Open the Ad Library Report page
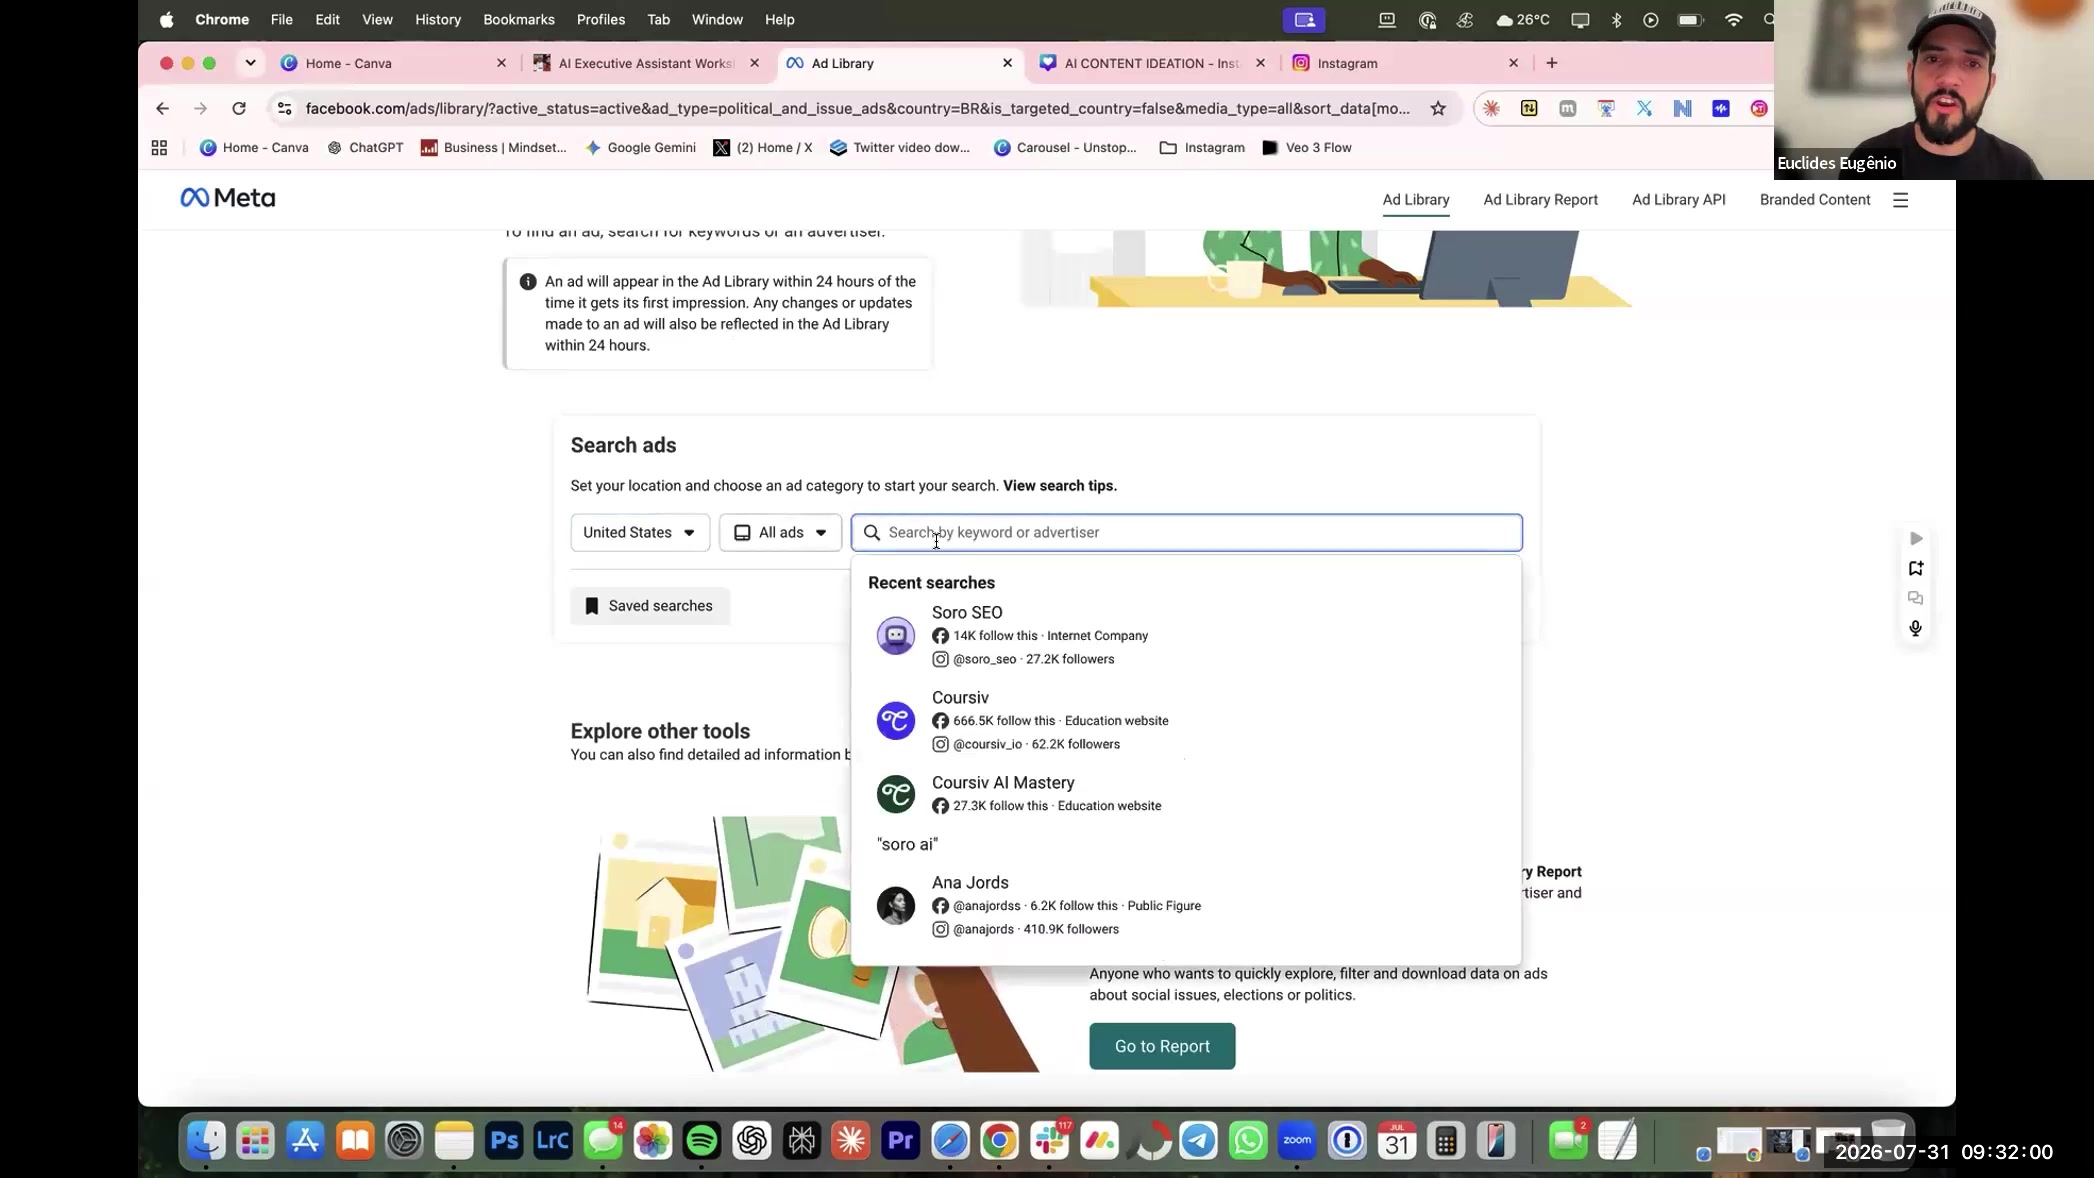This screenshot has height=1178, width=2094. [x=1540, y=200]
